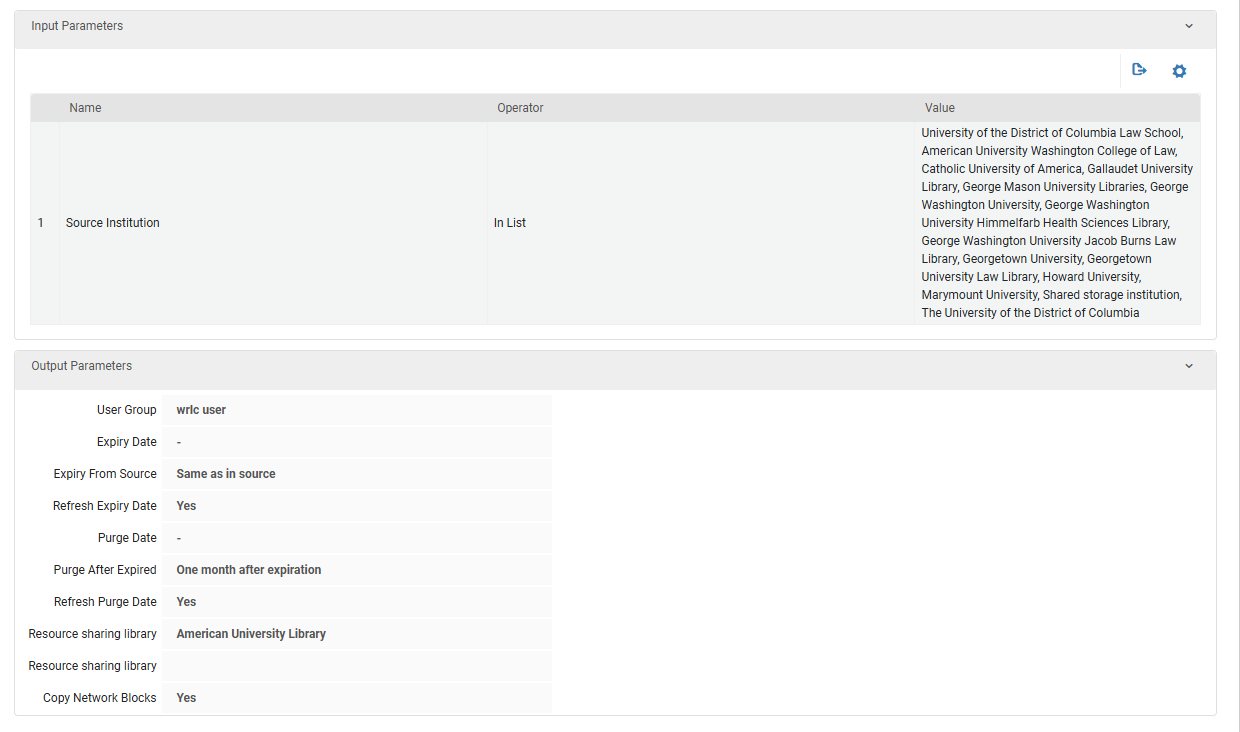The image size is (1240, 732).
Task: Click the wrlc user User Group value
Action: pos(200,409)
